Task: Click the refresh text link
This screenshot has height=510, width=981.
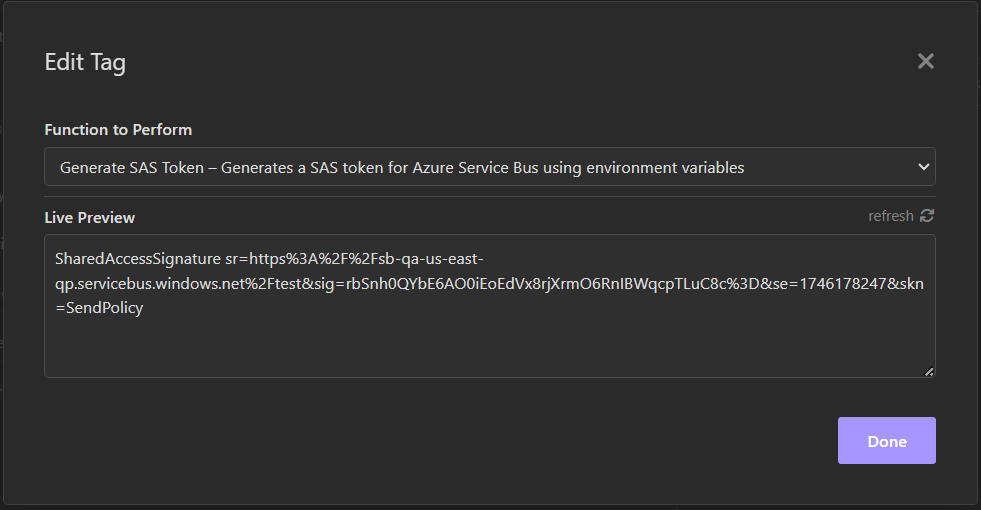Action: (x=890, y=216)
